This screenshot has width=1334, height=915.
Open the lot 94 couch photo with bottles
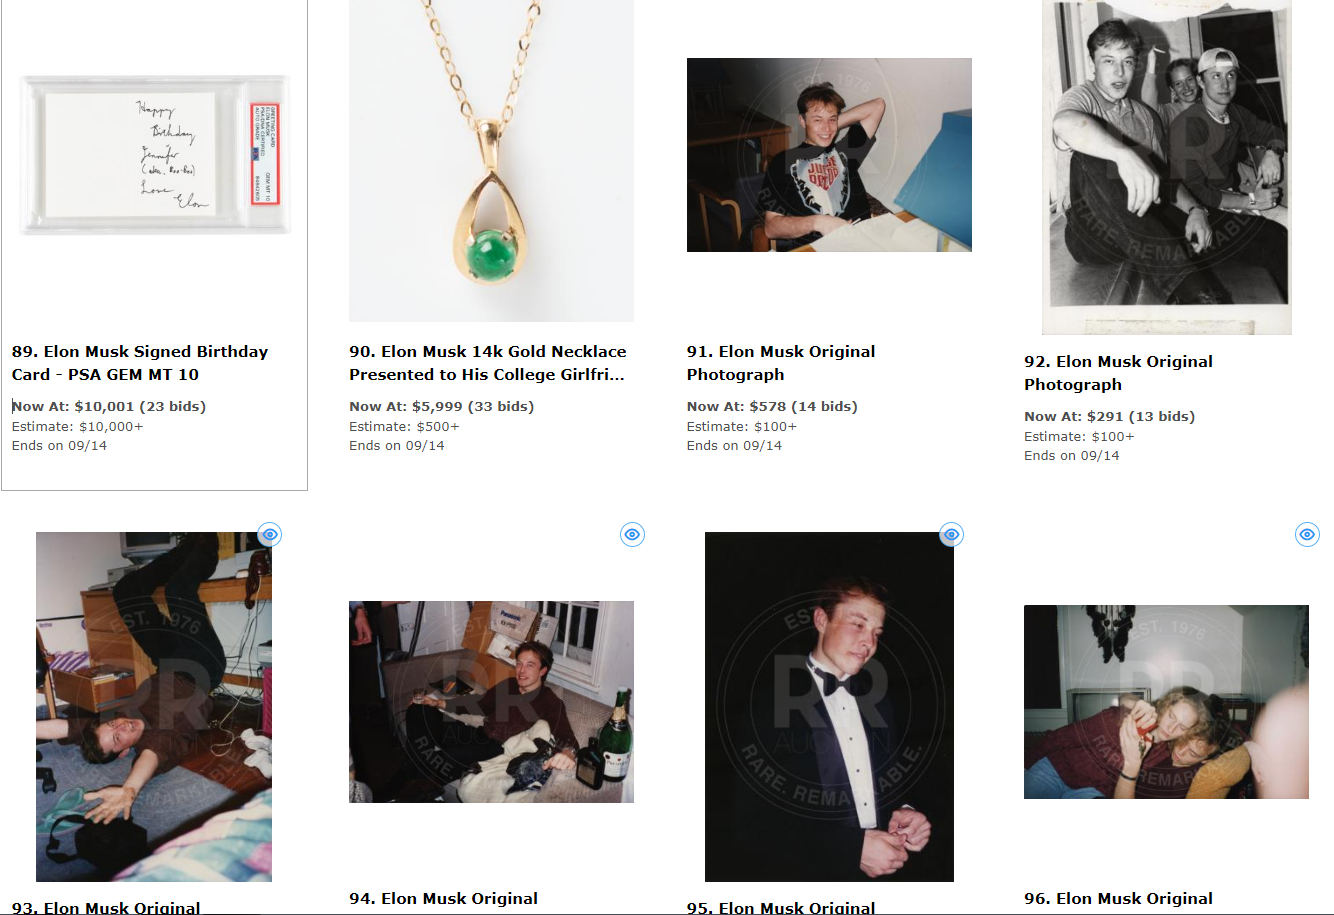tap(491, 701)
